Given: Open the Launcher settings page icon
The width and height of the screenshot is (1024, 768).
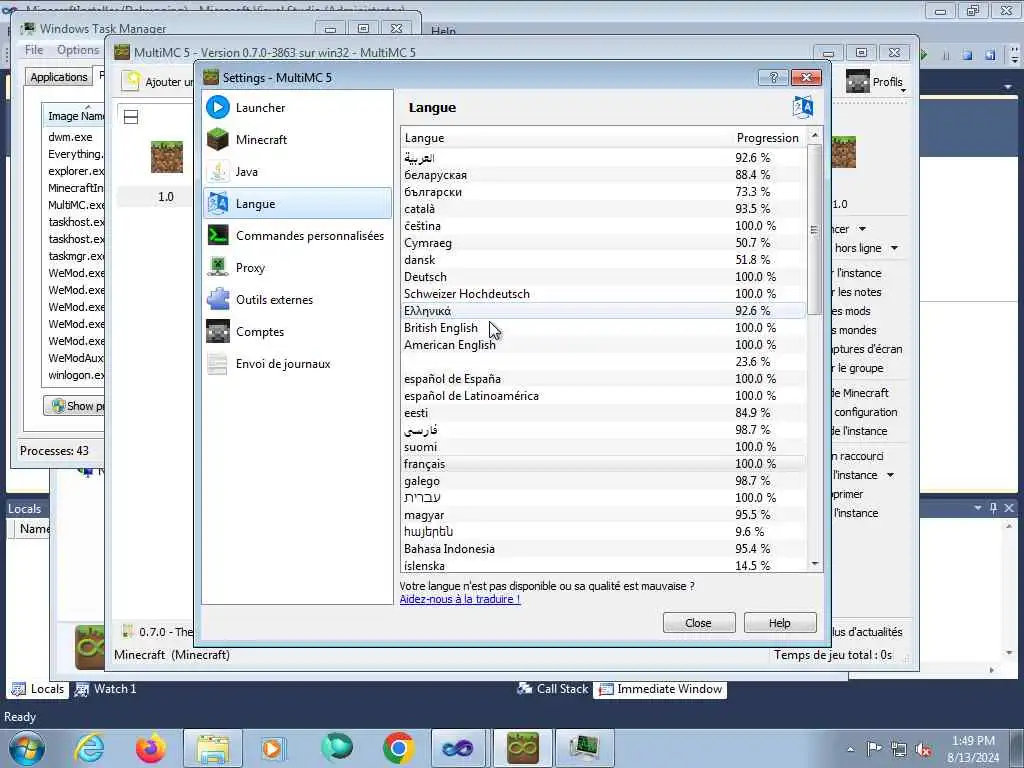Looking at the screenshot, I should 217,107.
